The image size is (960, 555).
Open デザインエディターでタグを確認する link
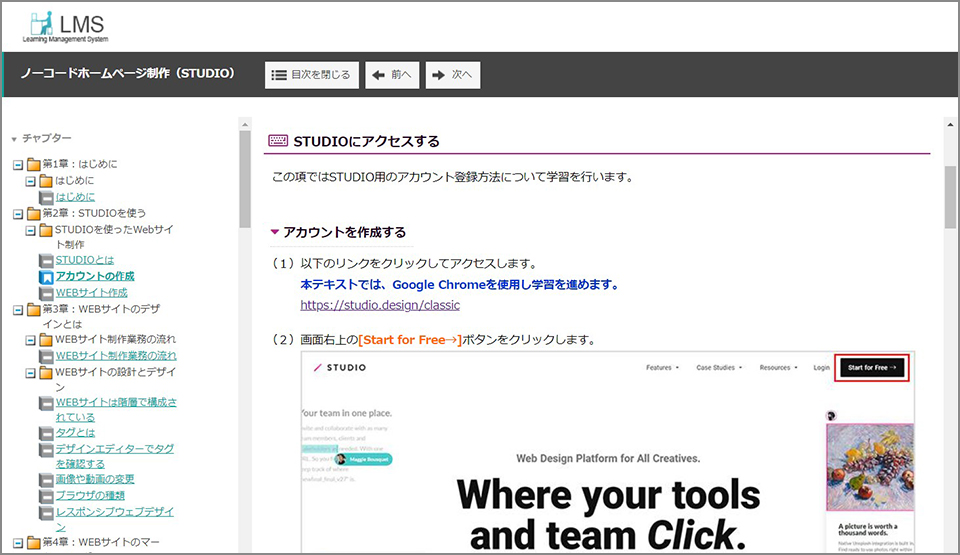115,456
